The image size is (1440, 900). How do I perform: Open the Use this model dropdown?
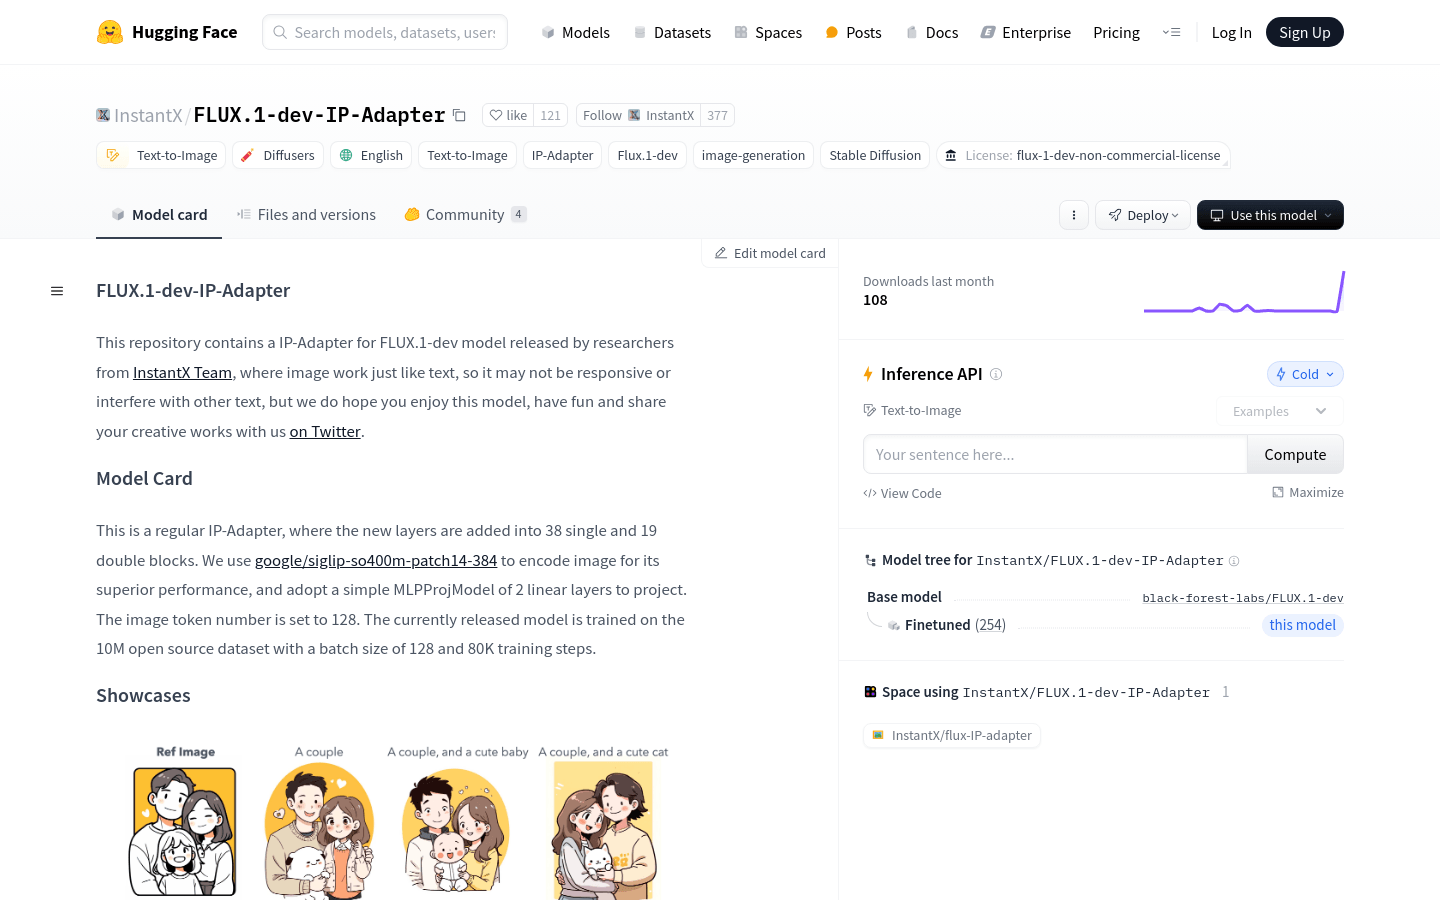tap(1270, 215)
